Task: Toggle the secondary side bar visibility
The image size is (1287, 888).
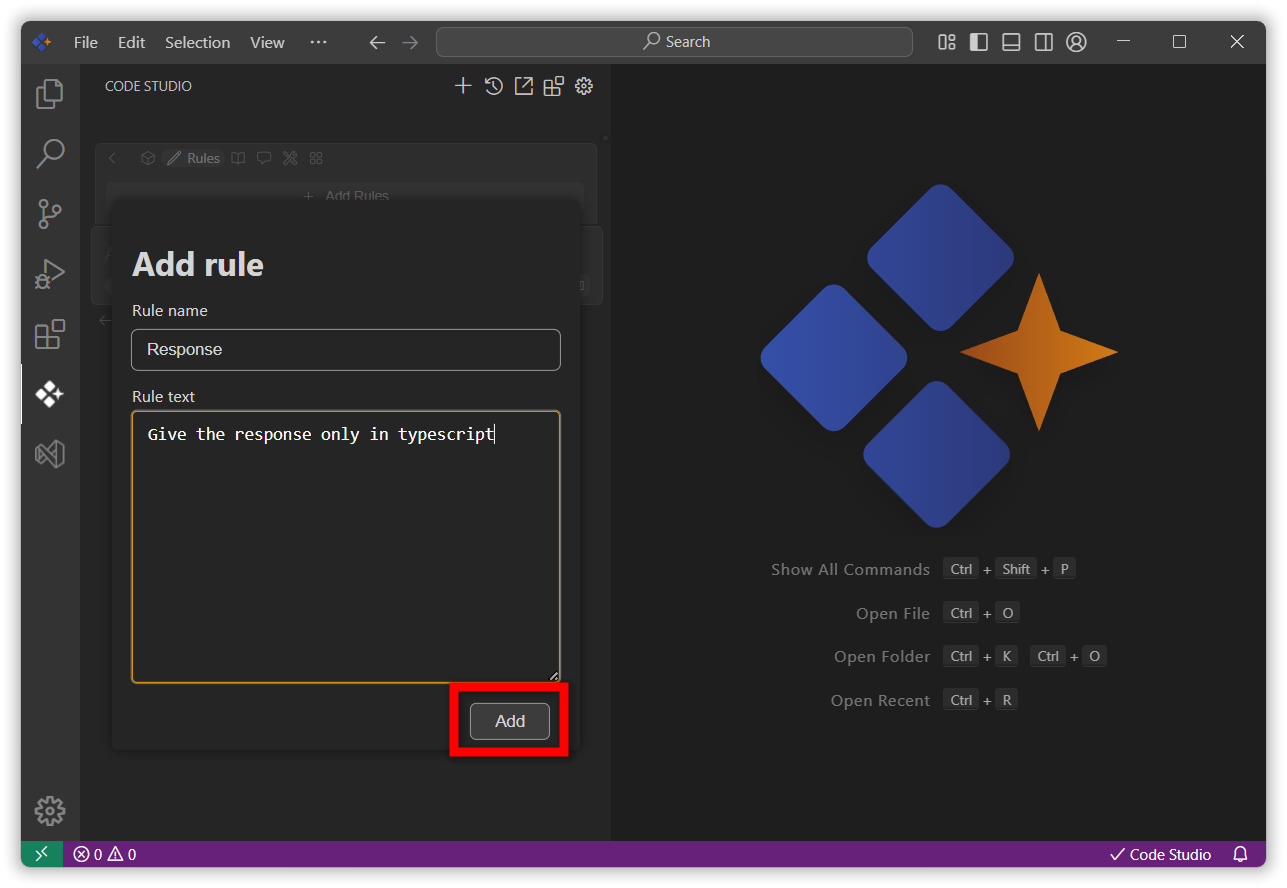Action: 1043,42
